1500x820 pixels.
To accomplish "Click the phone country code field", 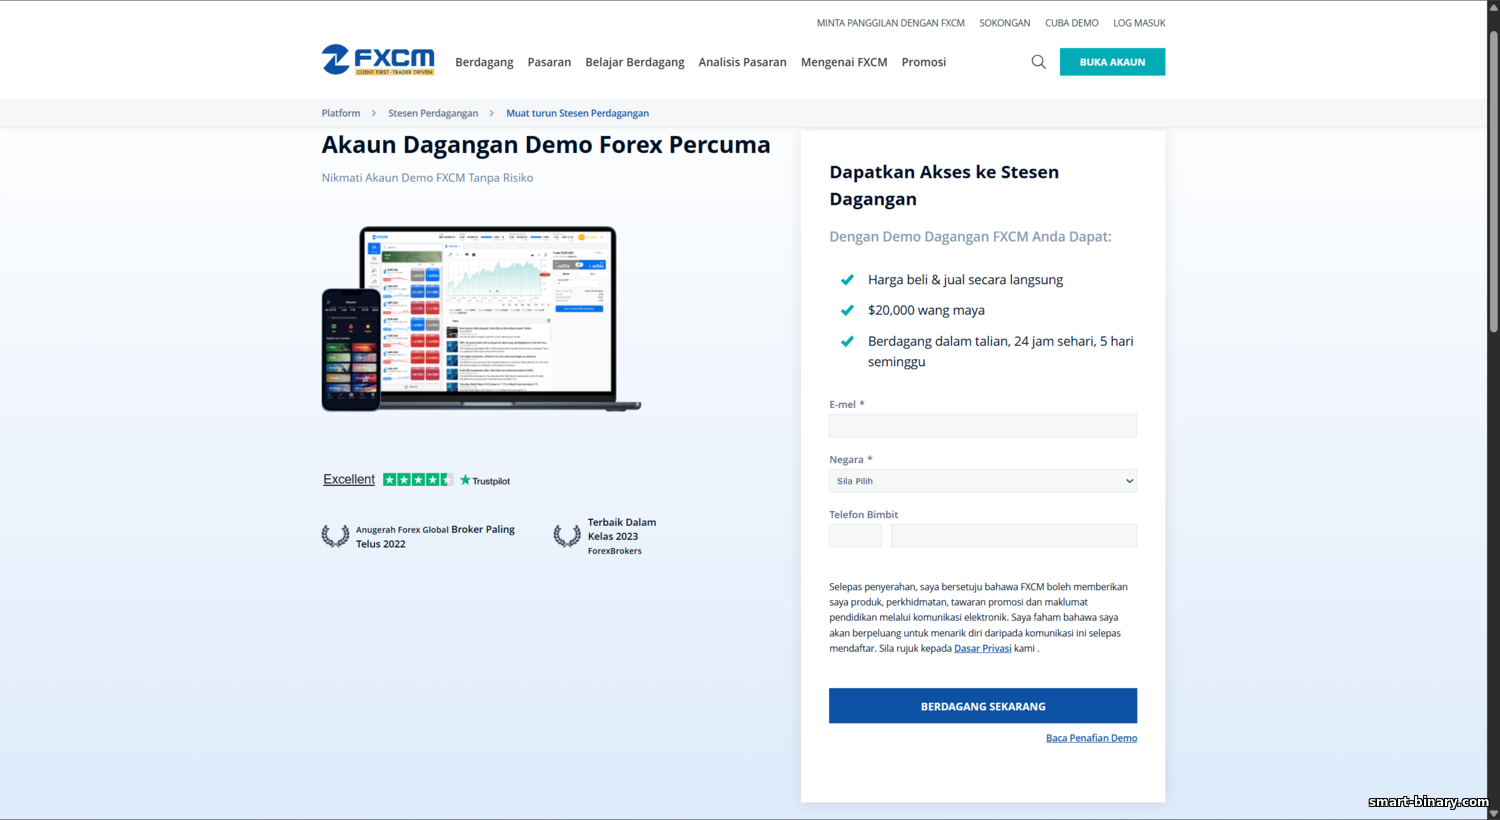I will [x=855, y=536].
